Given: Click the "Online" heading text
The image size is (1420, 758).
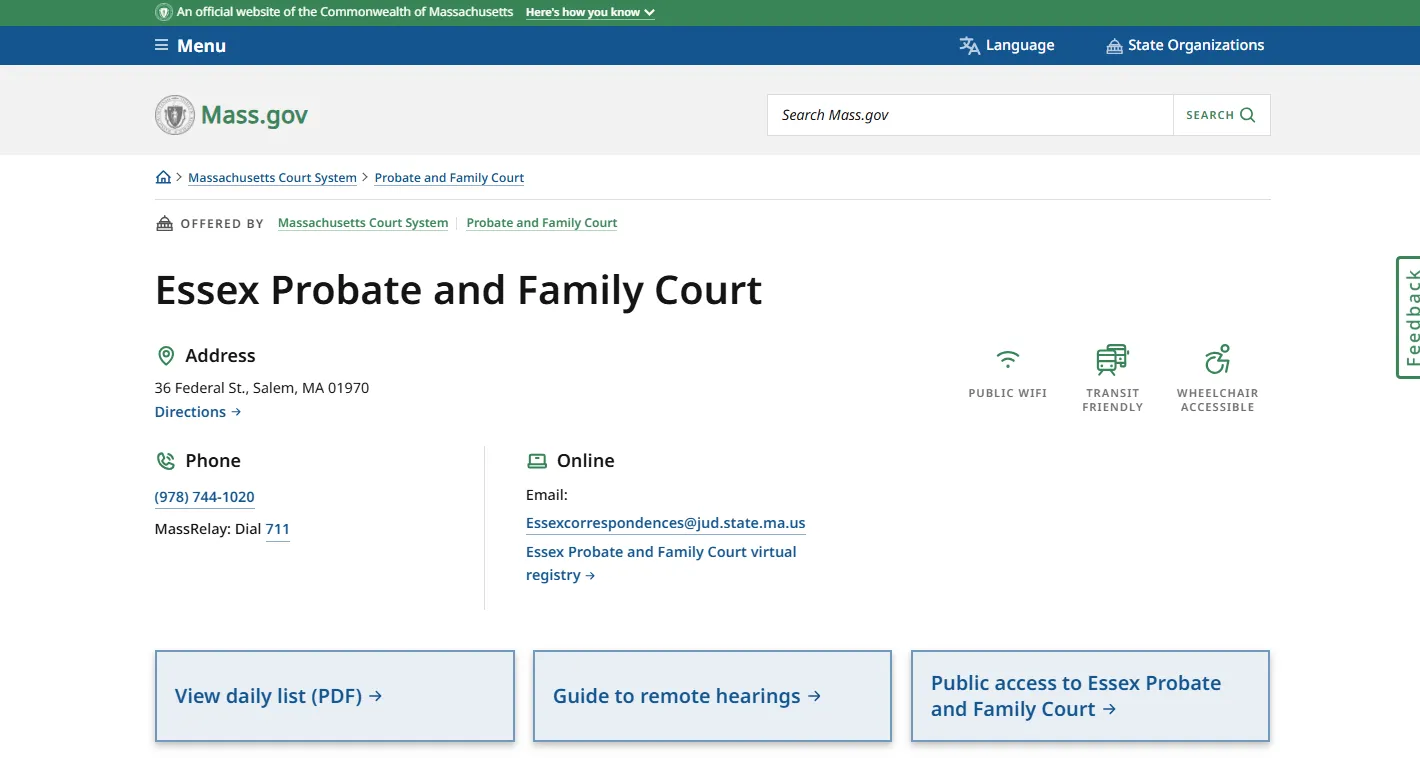Looking at the screenshot, I should point(585,461).
